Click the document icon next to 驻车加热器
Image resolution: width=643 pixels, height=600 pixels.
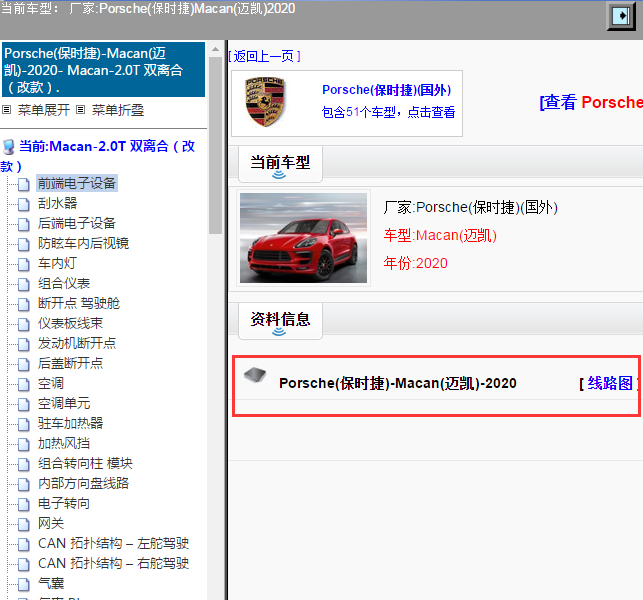pos(24,424)
